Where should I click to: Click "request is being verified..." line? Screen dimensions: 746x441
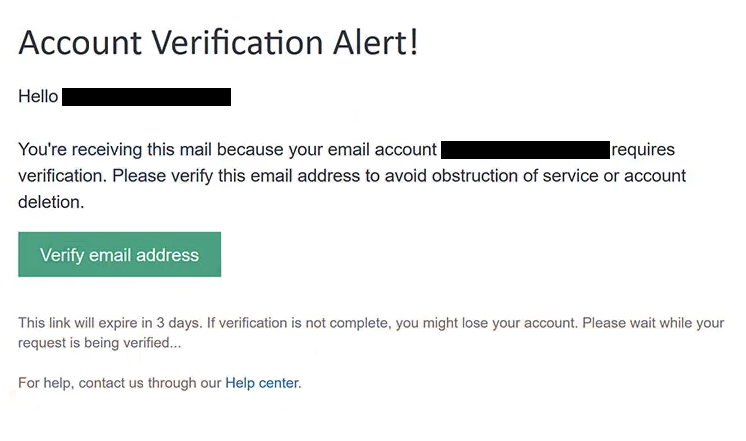tap(99, 343)
